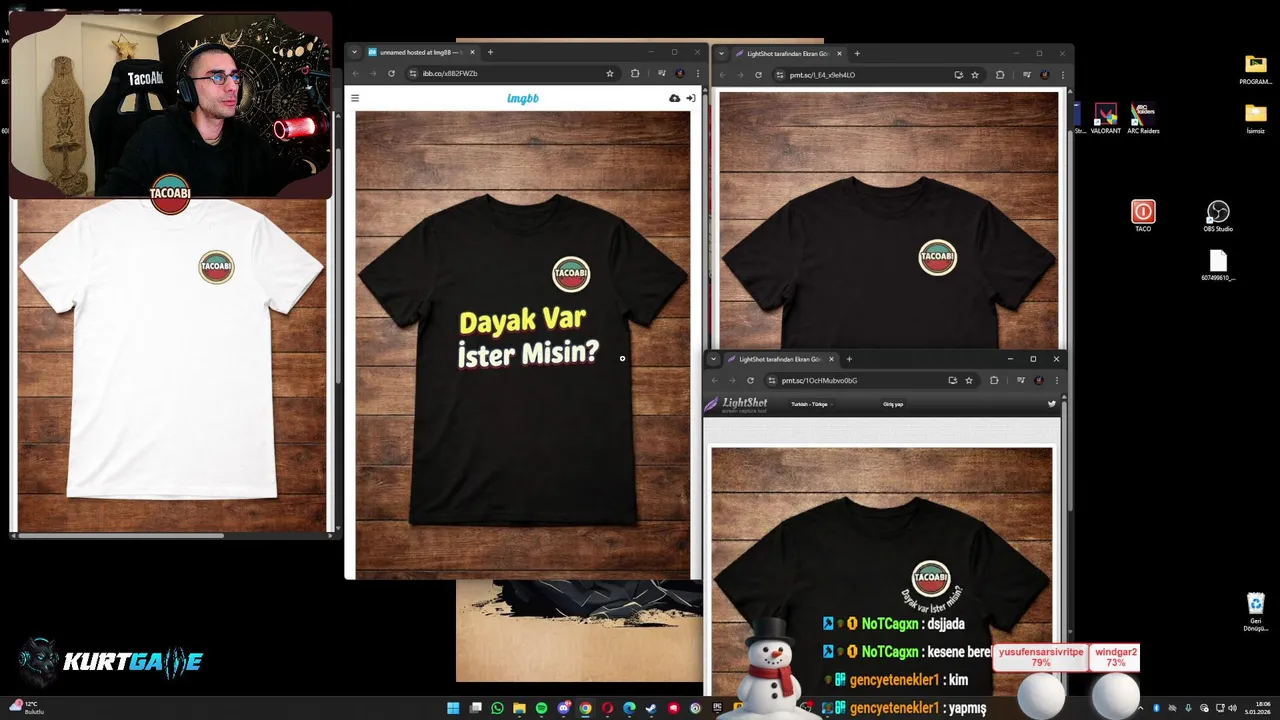Open tab search dropdown in upper LightShot window

click(x=721, y=53)
